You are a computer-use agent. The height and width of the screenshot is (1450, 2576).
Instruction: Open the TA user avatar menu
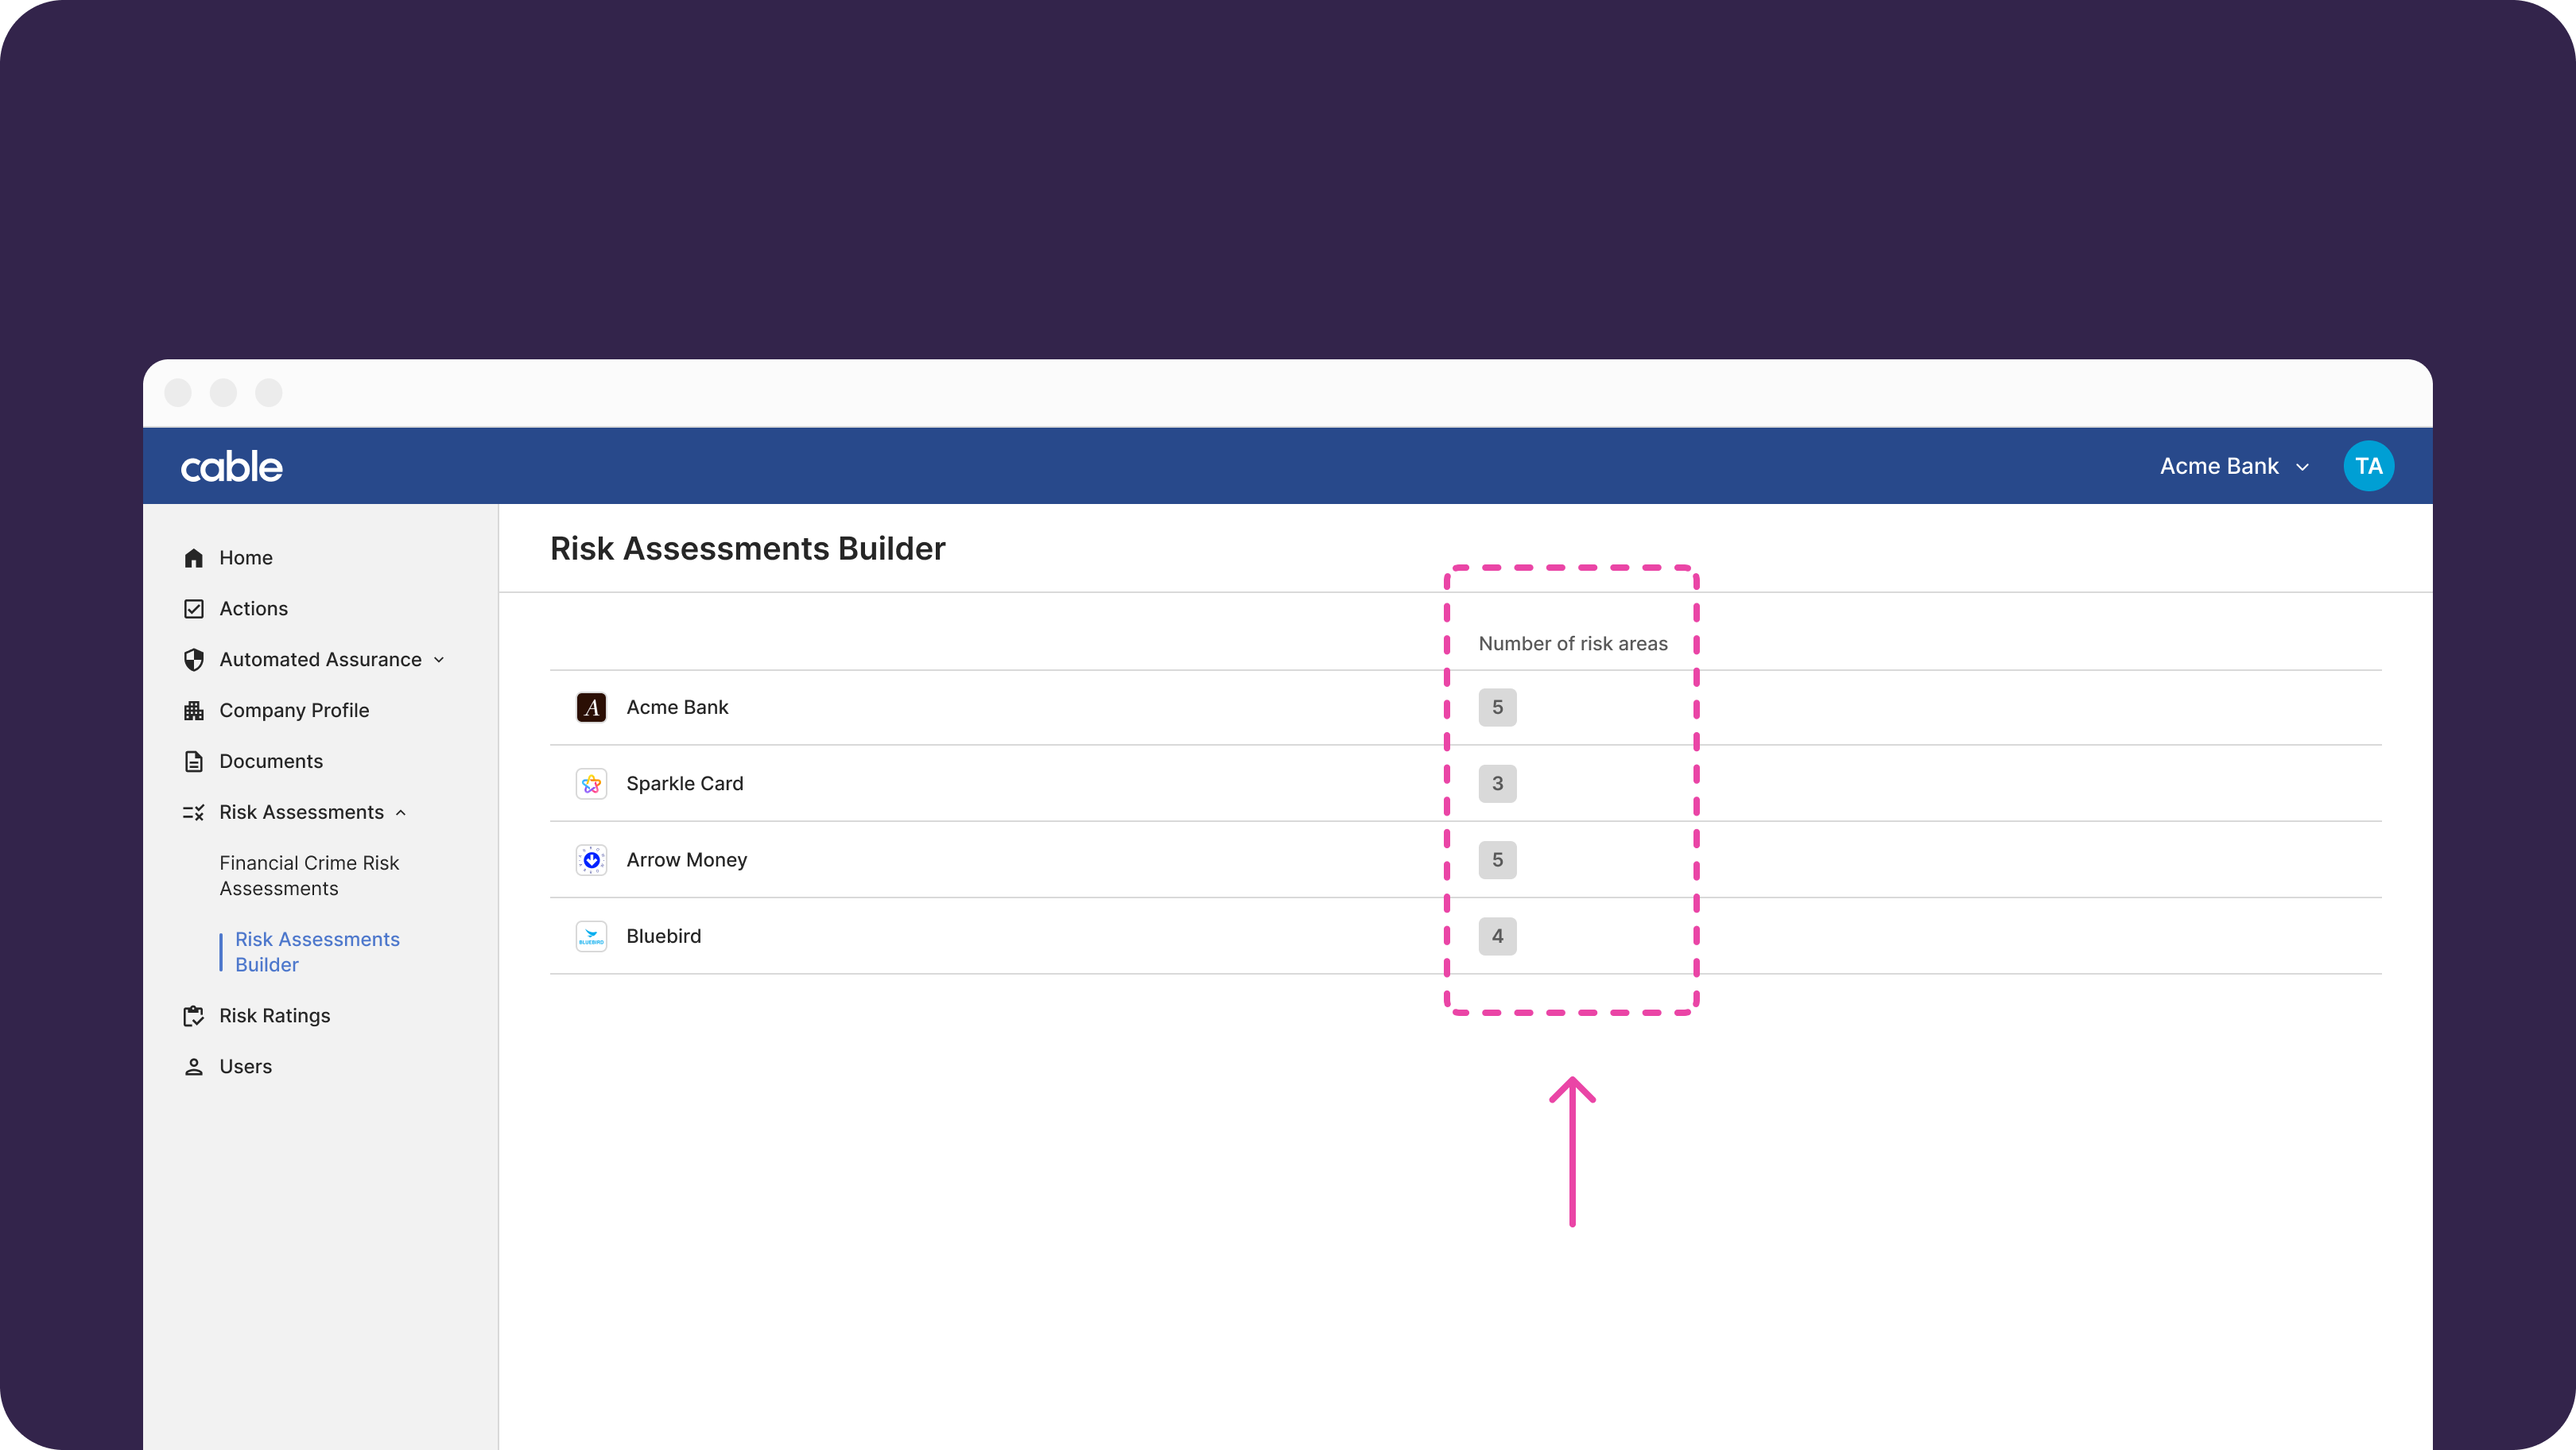pos(2368,467)
